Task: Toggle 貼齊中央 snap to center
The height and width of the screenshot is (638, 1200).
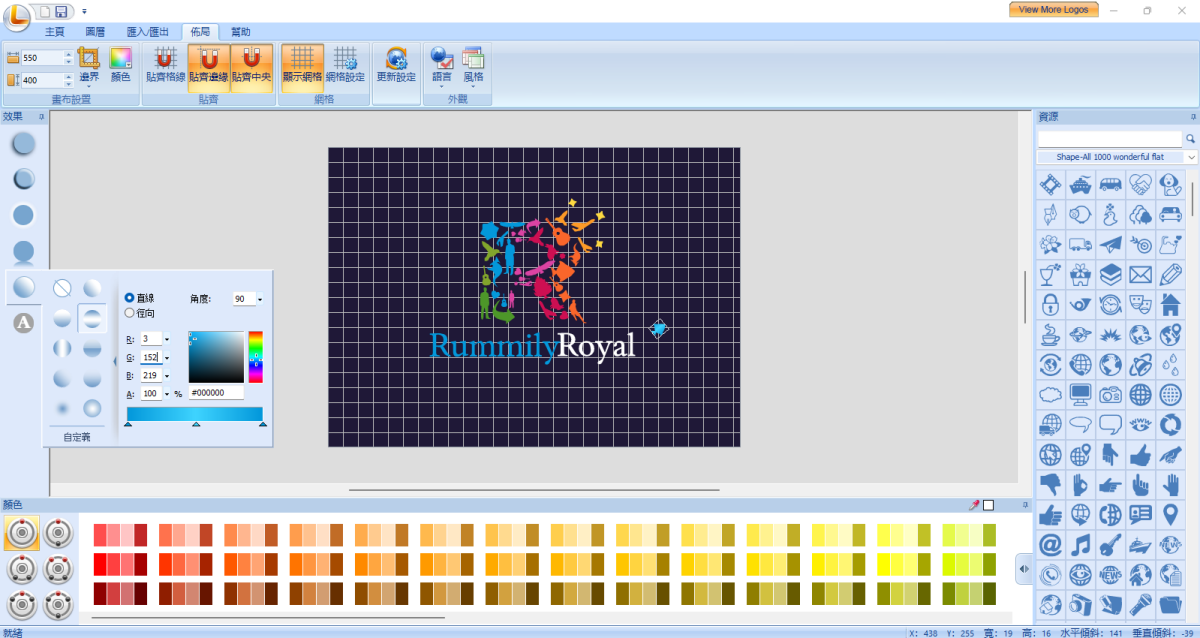Action: (x=252, y=65)
